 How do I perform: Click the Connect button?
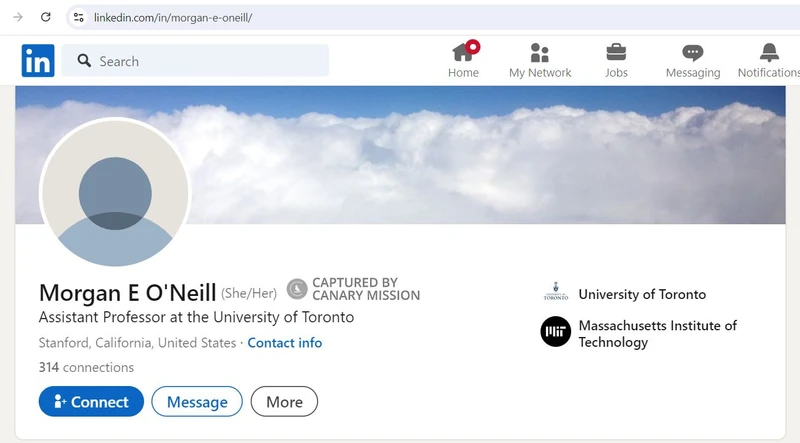(x=91, y=402)
